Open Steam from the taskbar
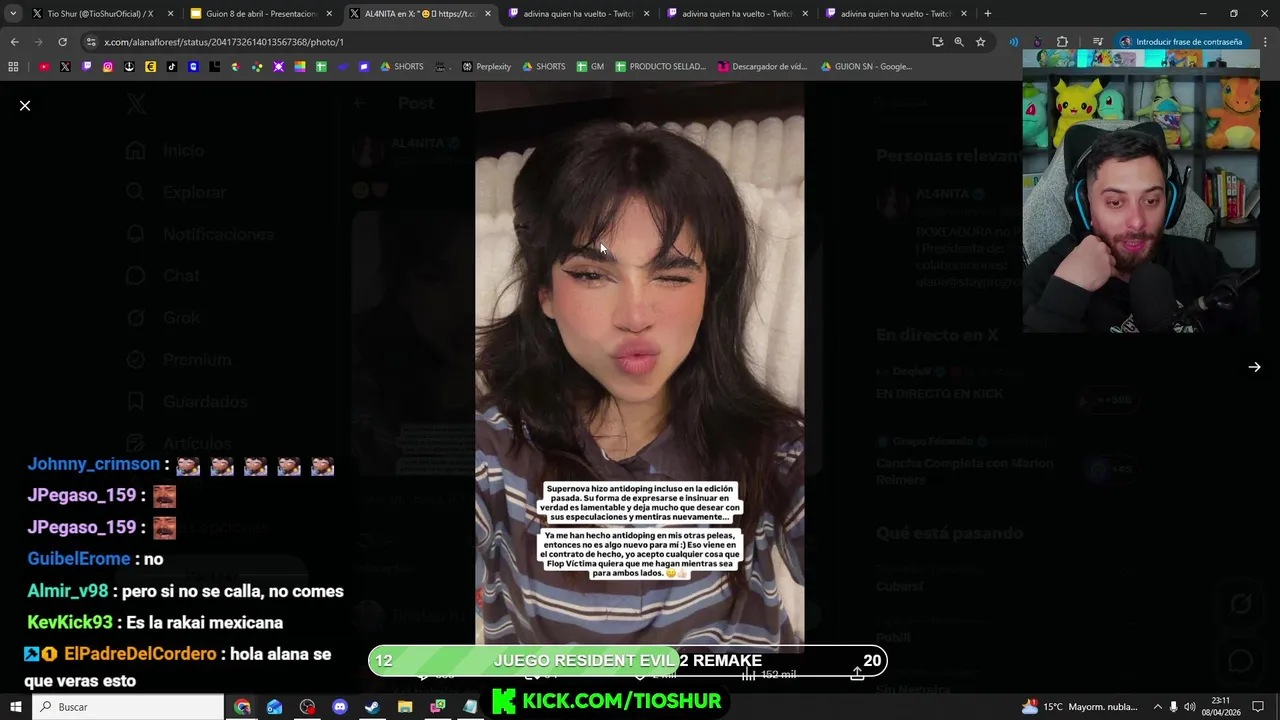Viewport: 1280px width, 720px height. coord(372,707)
